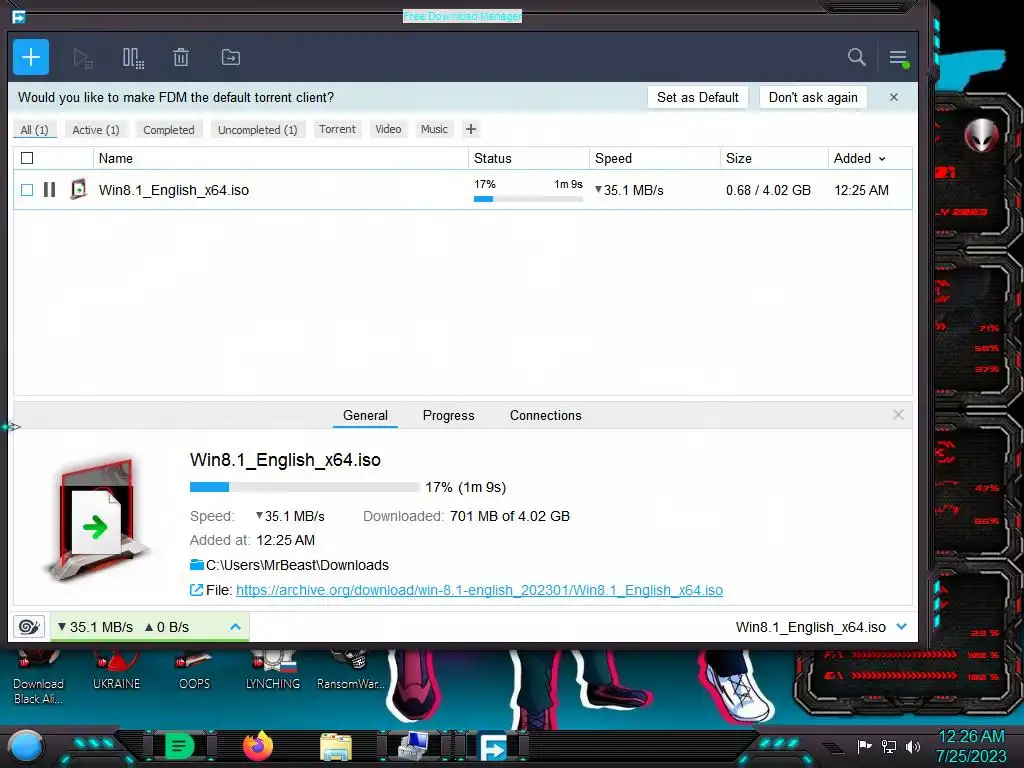Click the details panel progress bar

tap(304, 487)
